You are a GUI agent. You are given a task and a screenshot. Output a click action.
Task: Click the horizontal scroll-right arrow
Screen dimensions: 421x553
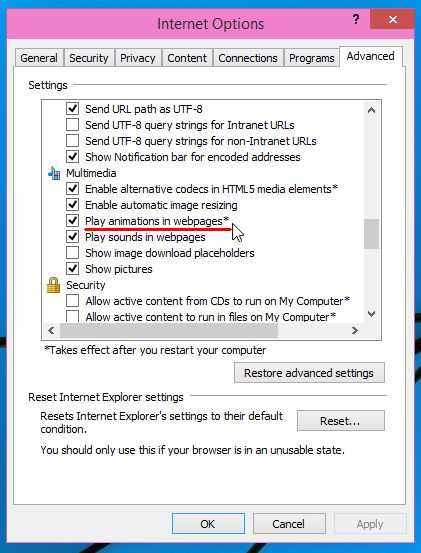pos(355,330)
